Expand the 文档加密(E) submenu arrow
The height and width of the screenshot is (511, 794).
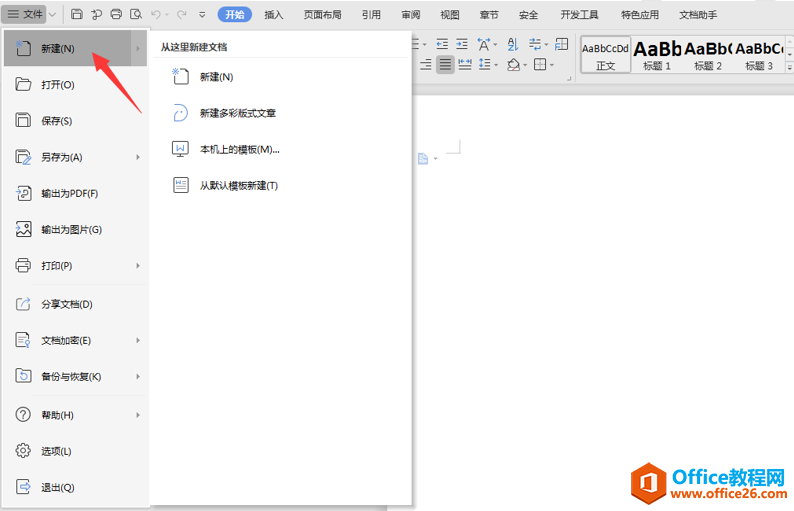pos(138,340)
